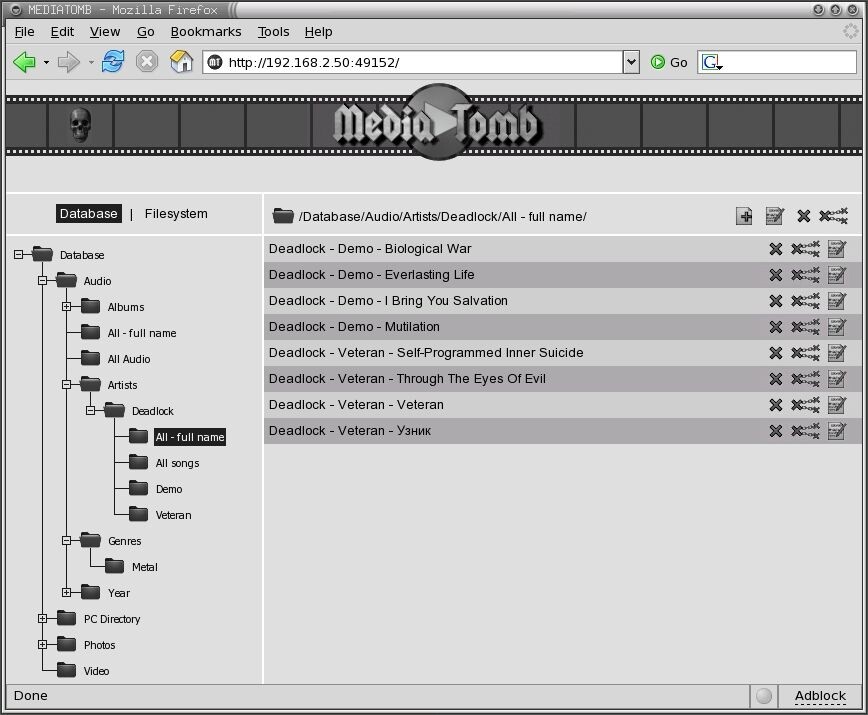
Task: Click the browser Back arrow
Action: (24, 62)
